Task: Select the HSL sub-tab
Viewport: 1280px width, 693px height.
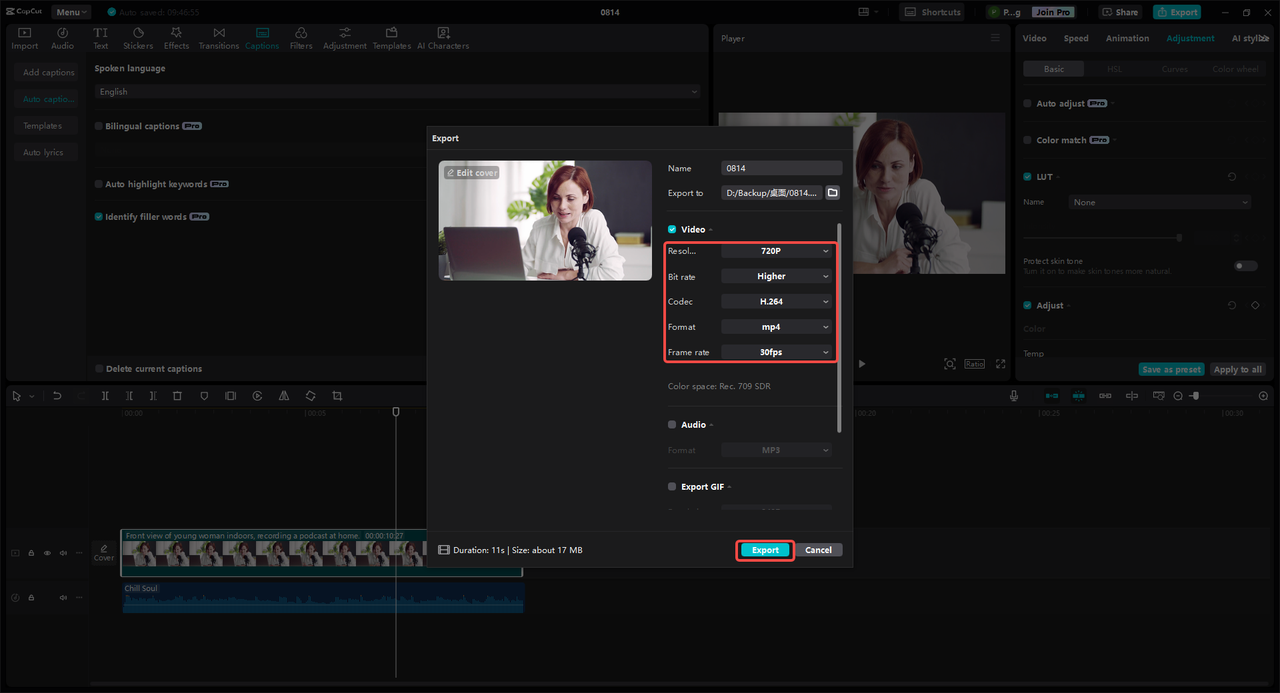Action: [1114, 69]
